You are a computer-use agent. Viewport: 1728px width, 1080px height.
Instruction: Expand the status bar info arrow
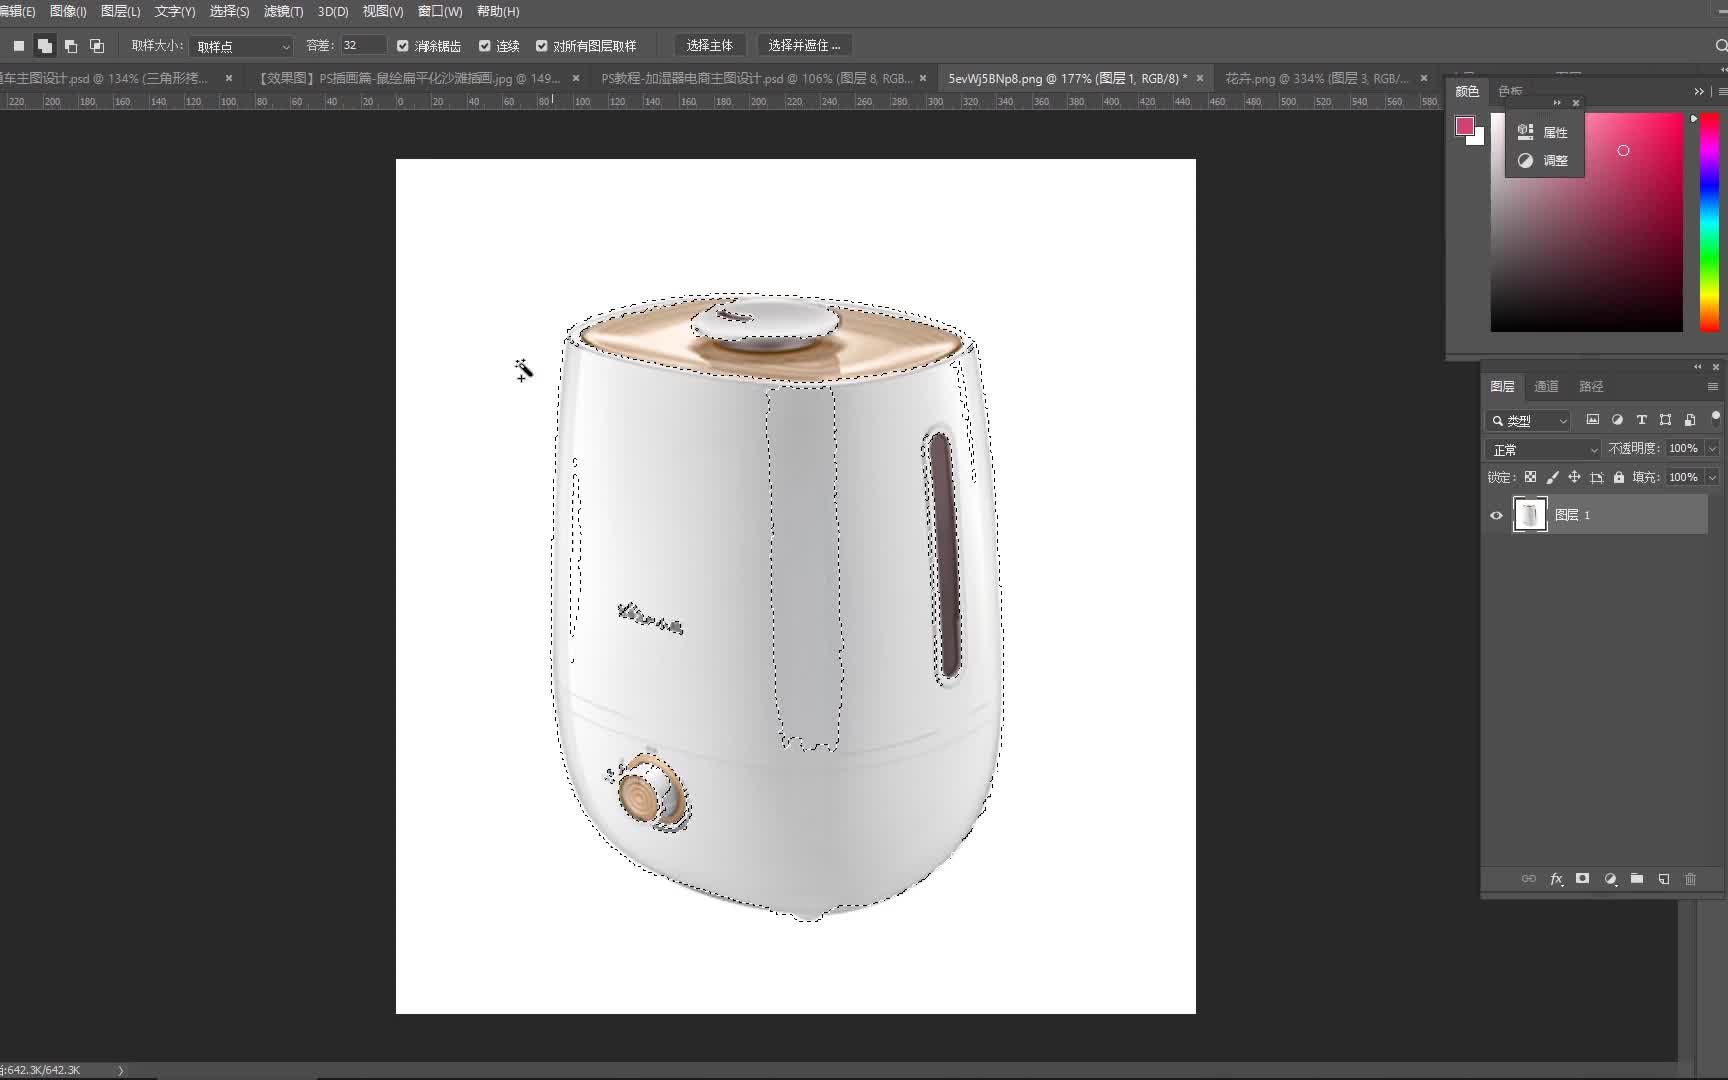(x=121, y=1070)
